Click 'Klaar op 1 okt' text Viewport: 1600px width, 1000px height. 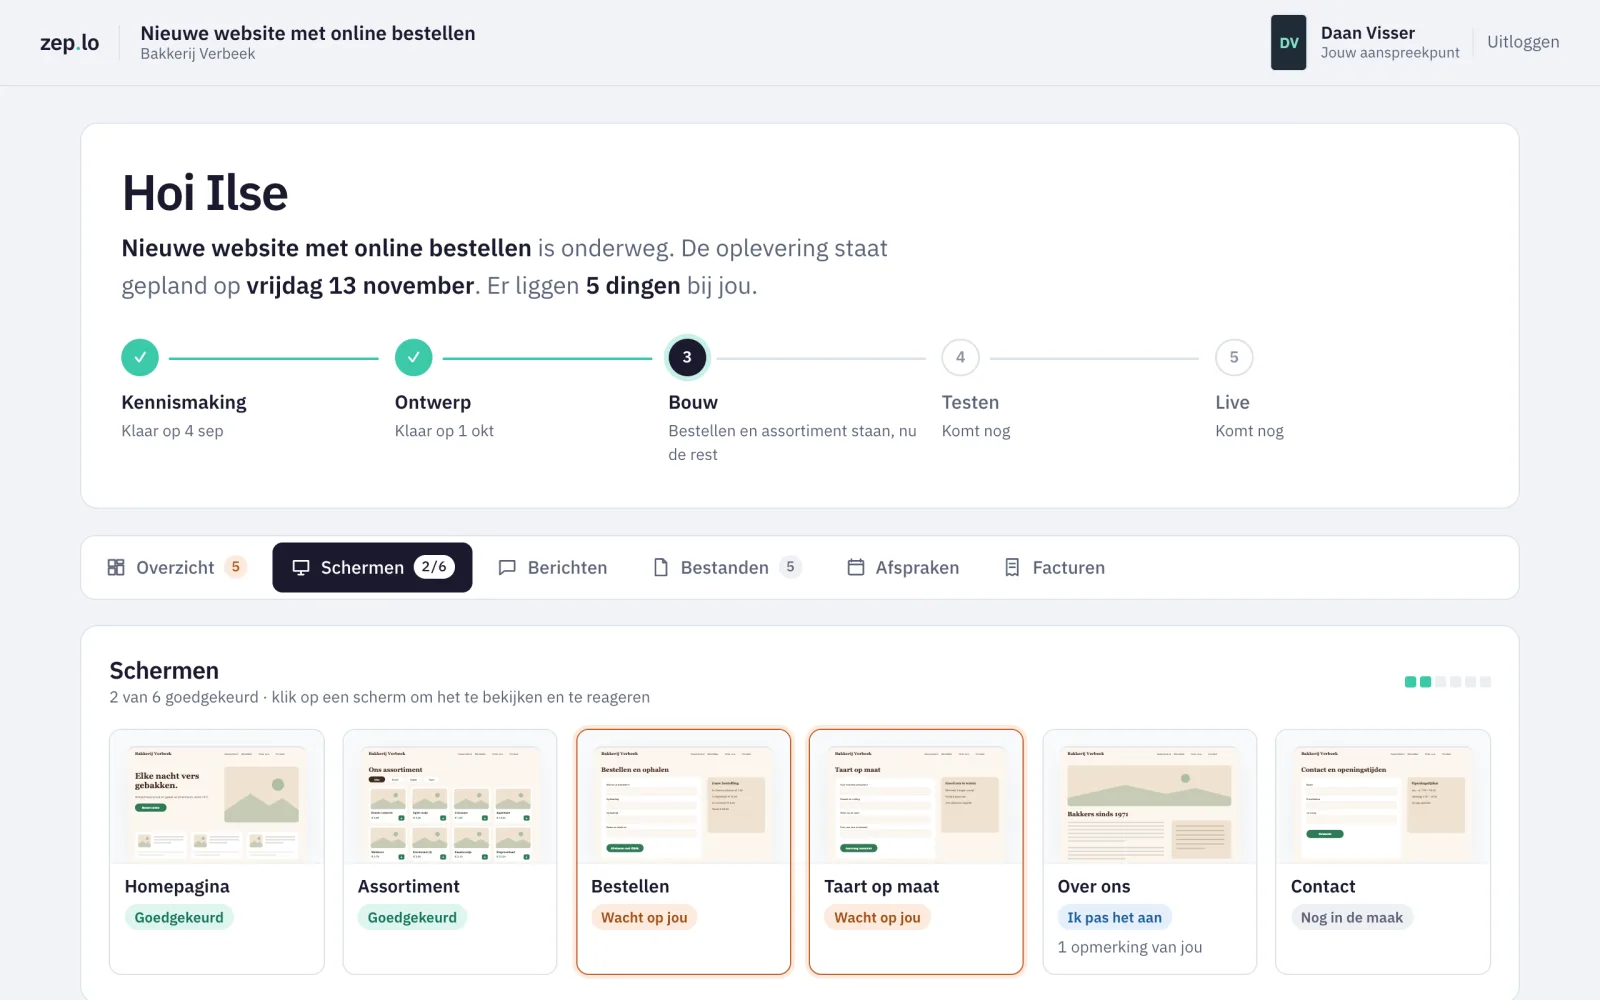(x=444, y=431)
